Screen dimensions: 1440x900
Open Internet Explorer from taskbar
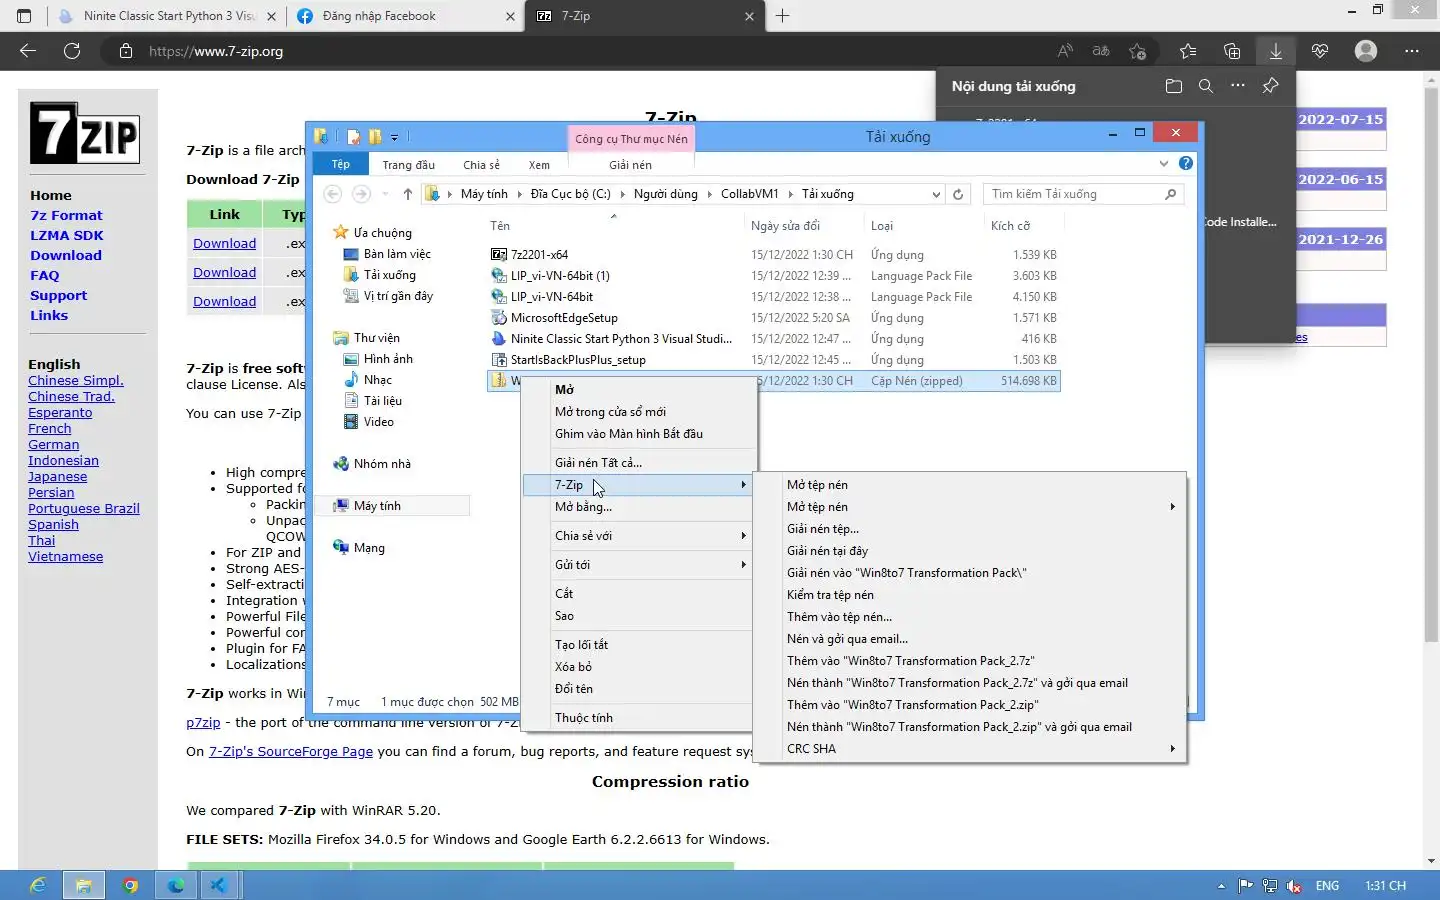click(x=38, y=885)
